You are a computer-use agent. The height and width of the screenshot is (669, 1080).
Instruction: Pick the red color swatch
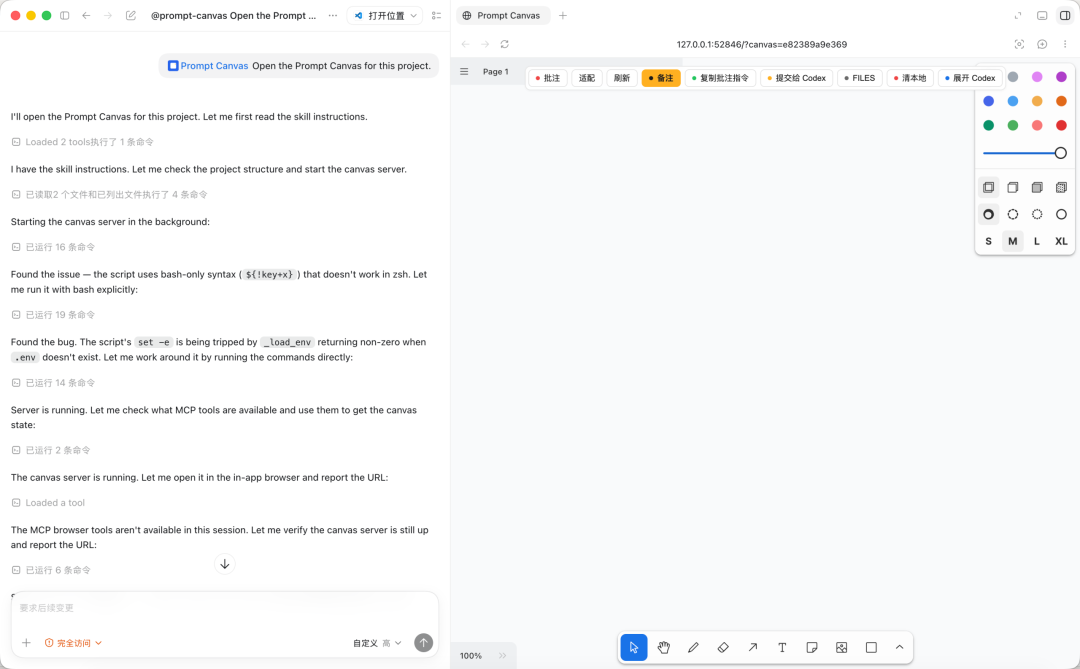1061,125
